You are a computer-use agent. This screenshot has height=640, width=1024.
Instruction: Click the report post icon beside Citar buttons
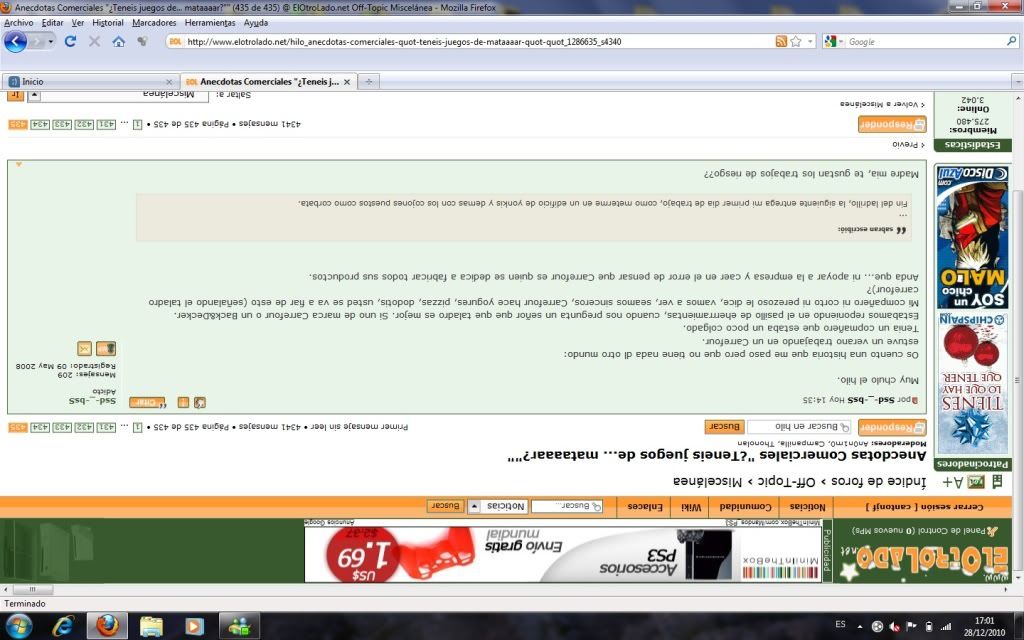click(x=200, y=402)
